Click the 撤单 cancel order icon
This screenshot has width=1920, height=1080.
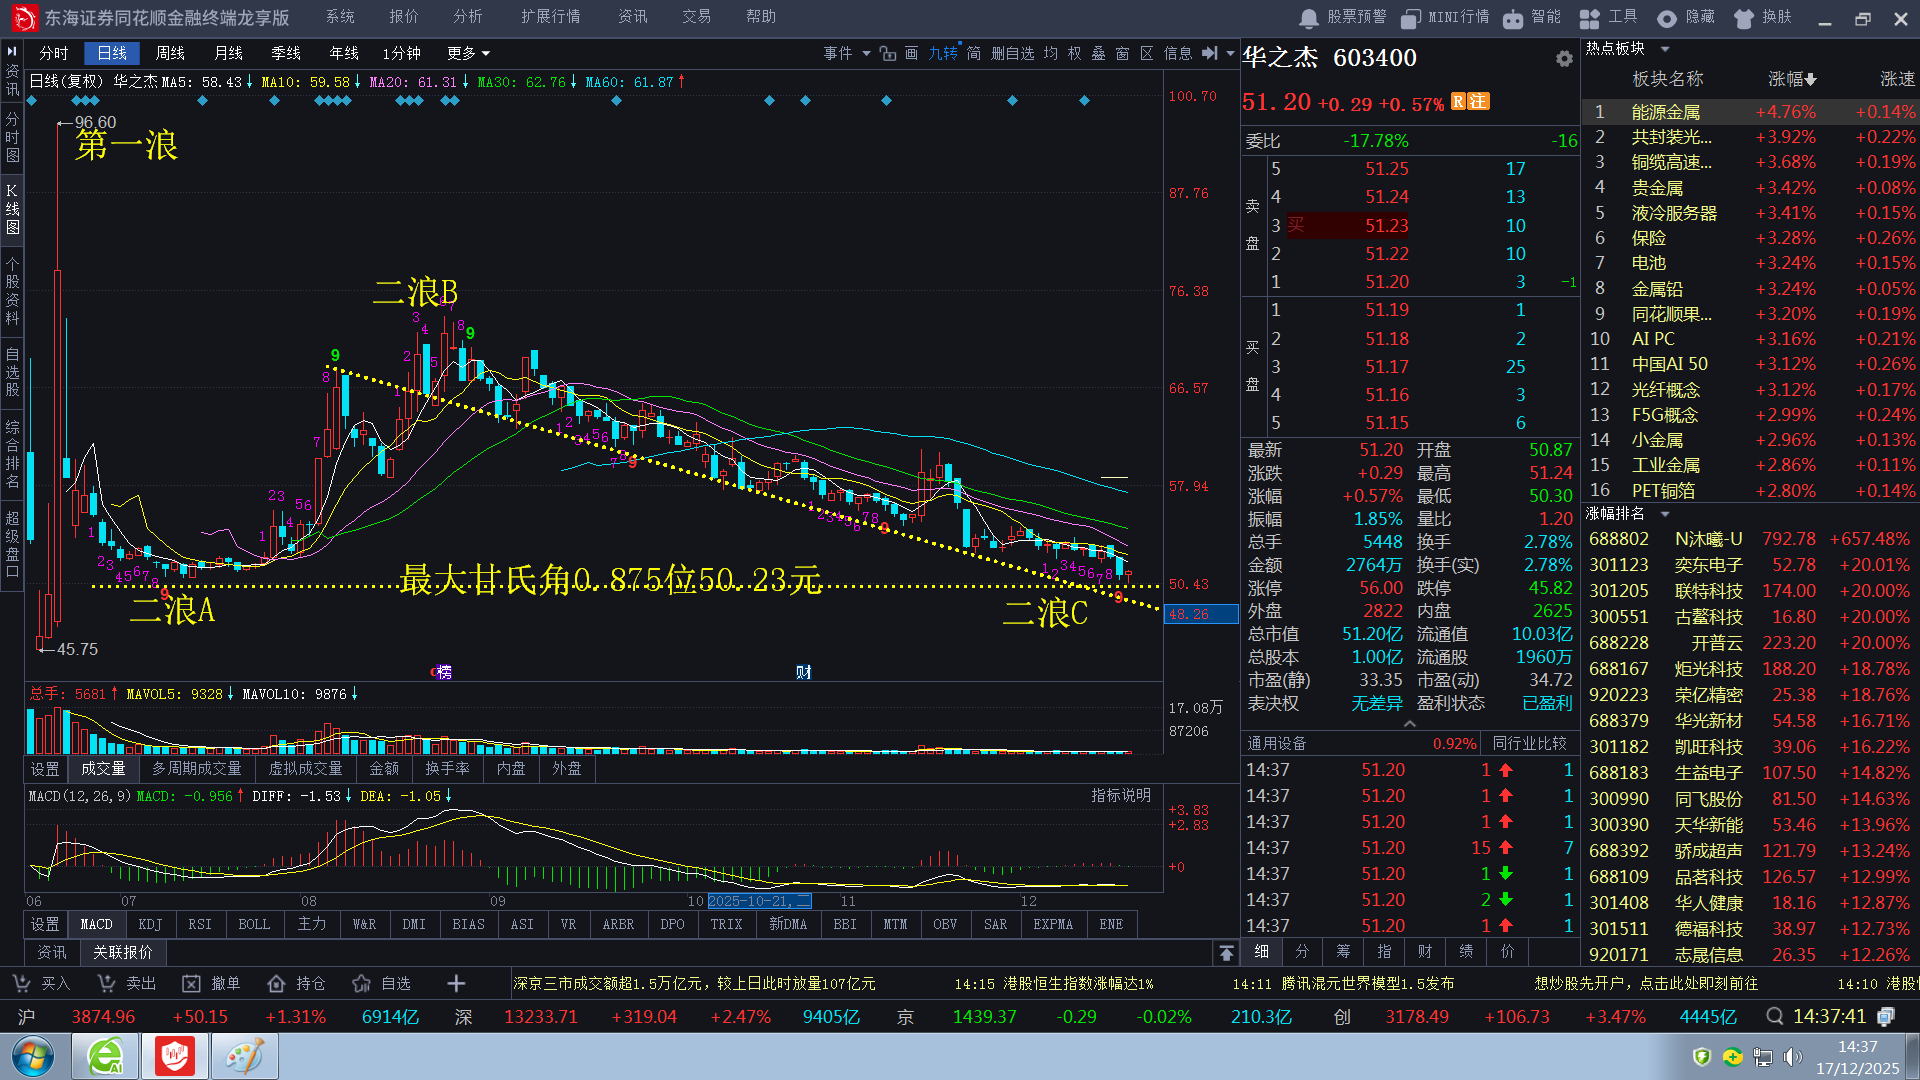tap(191, 984)
